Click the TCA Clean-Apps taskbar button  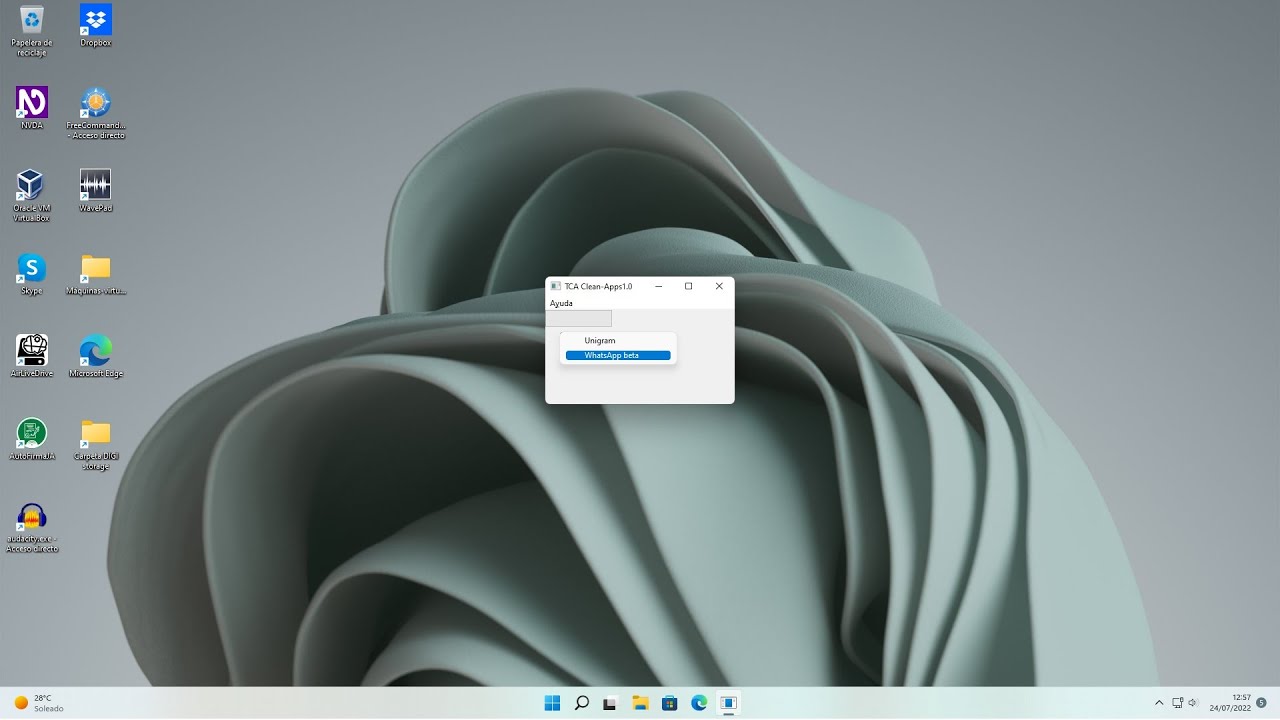(x=729, y=703)
